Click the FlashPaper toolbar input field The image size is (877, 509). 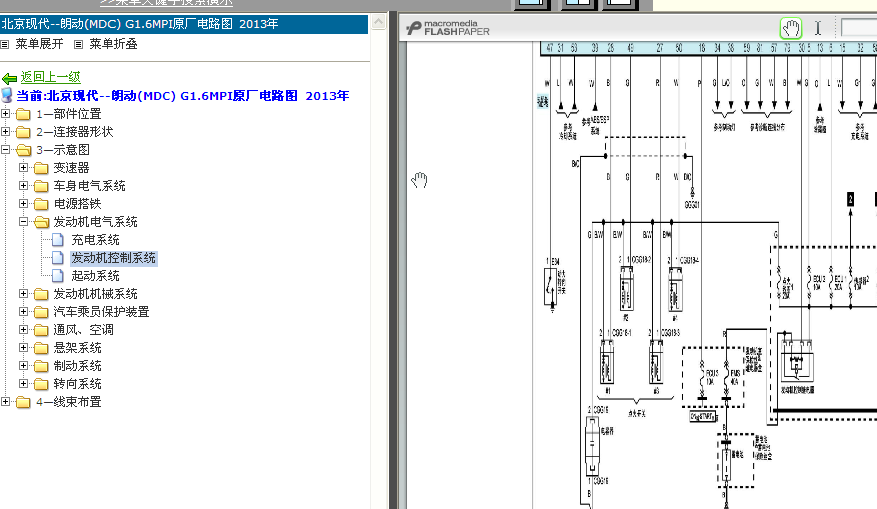click(859, 27)
